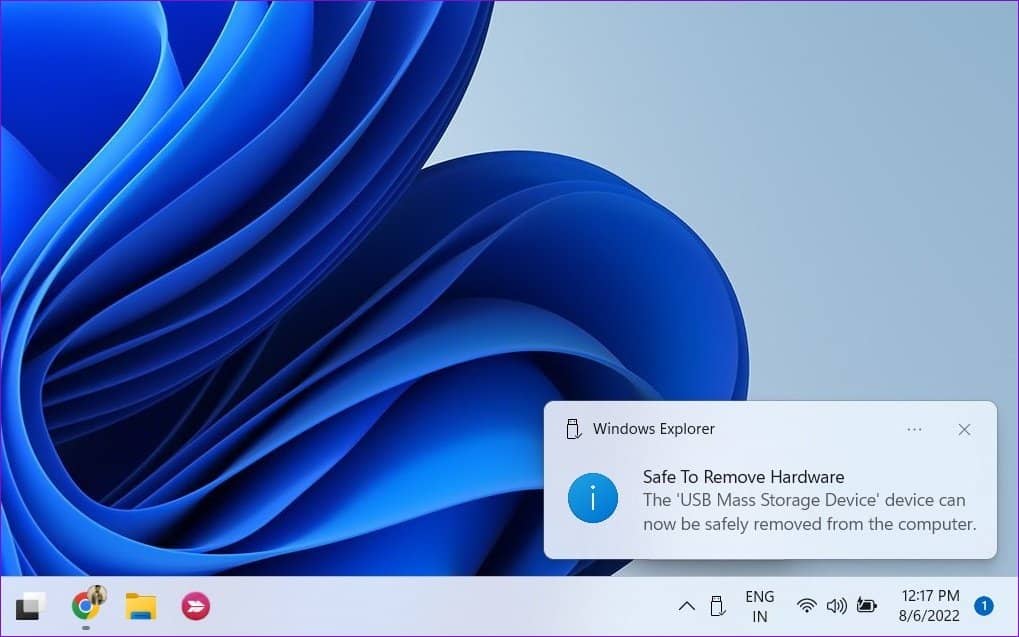Click the clock to view the calendar
This screenshot has height=637, width=1019.
(x=928, y=606)
